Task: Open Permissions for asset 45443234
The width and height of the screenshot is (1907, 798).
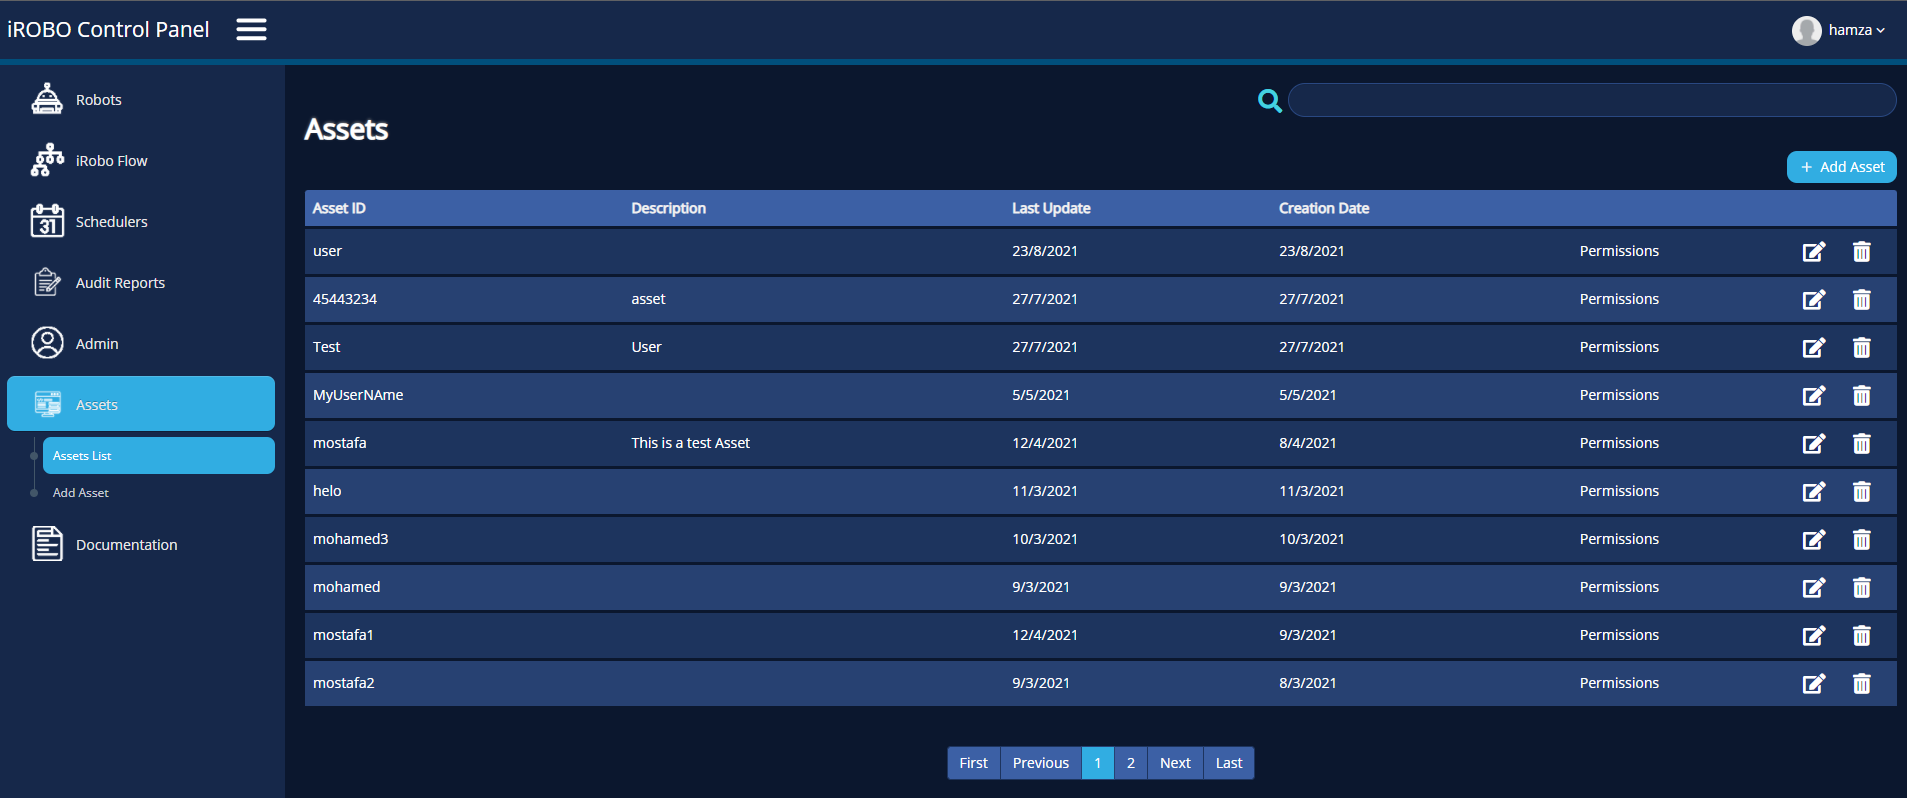Action: point(1618,299)
